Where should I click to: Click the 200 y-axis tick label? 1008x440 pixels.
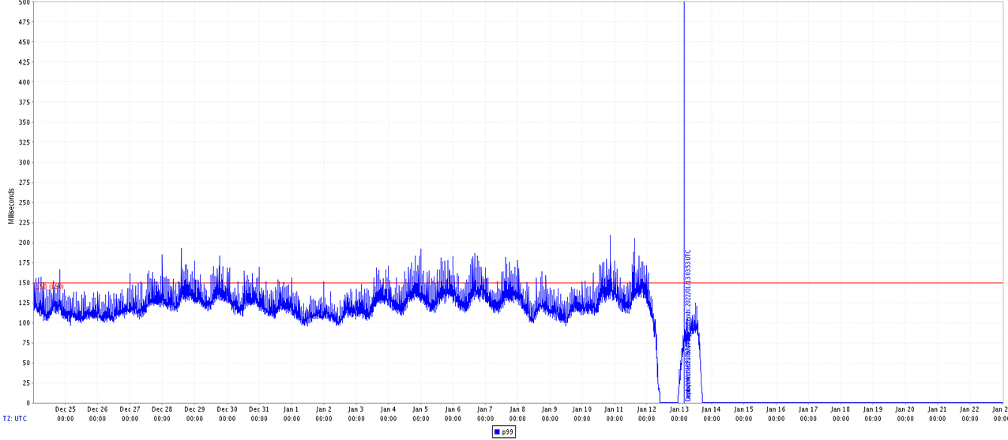24,243
